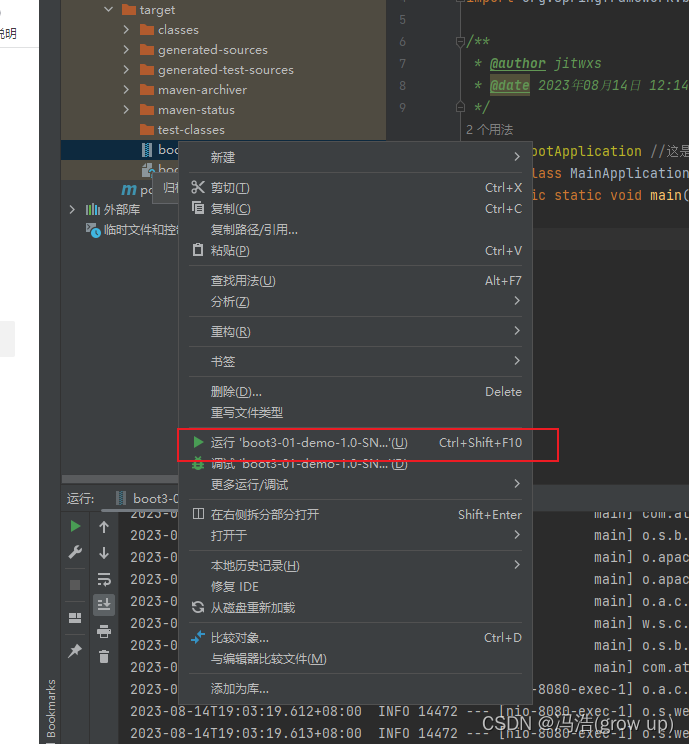Click the '2 个用法' usages hint
689x744 pixels.
pyautogui.click(x=489, y=130)
